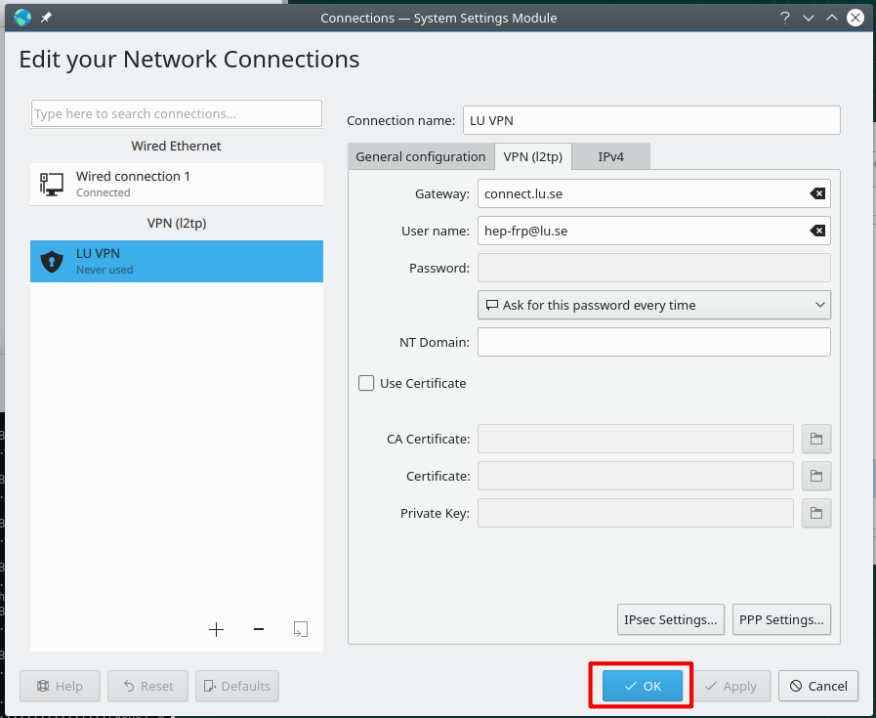Open IPsec Settings dialog
This screenshot has width=876, height=718.
(670, 620)
